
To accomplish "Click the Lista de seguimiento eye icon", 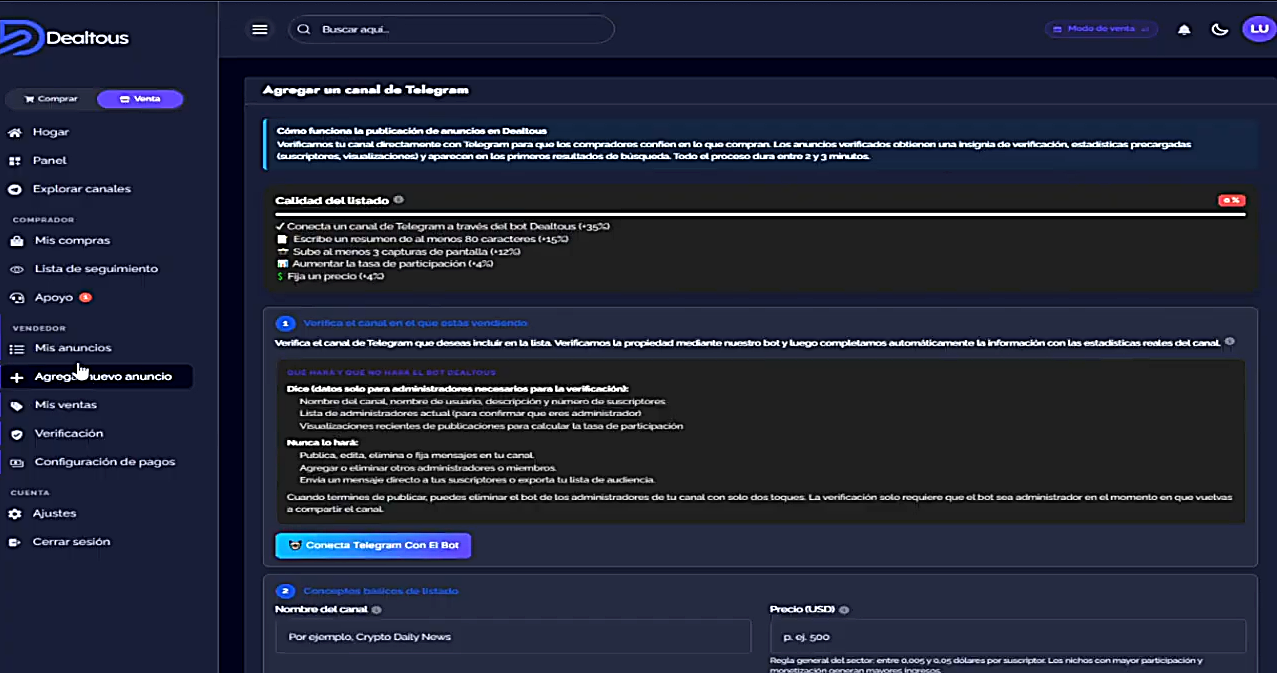I will 15,269.
